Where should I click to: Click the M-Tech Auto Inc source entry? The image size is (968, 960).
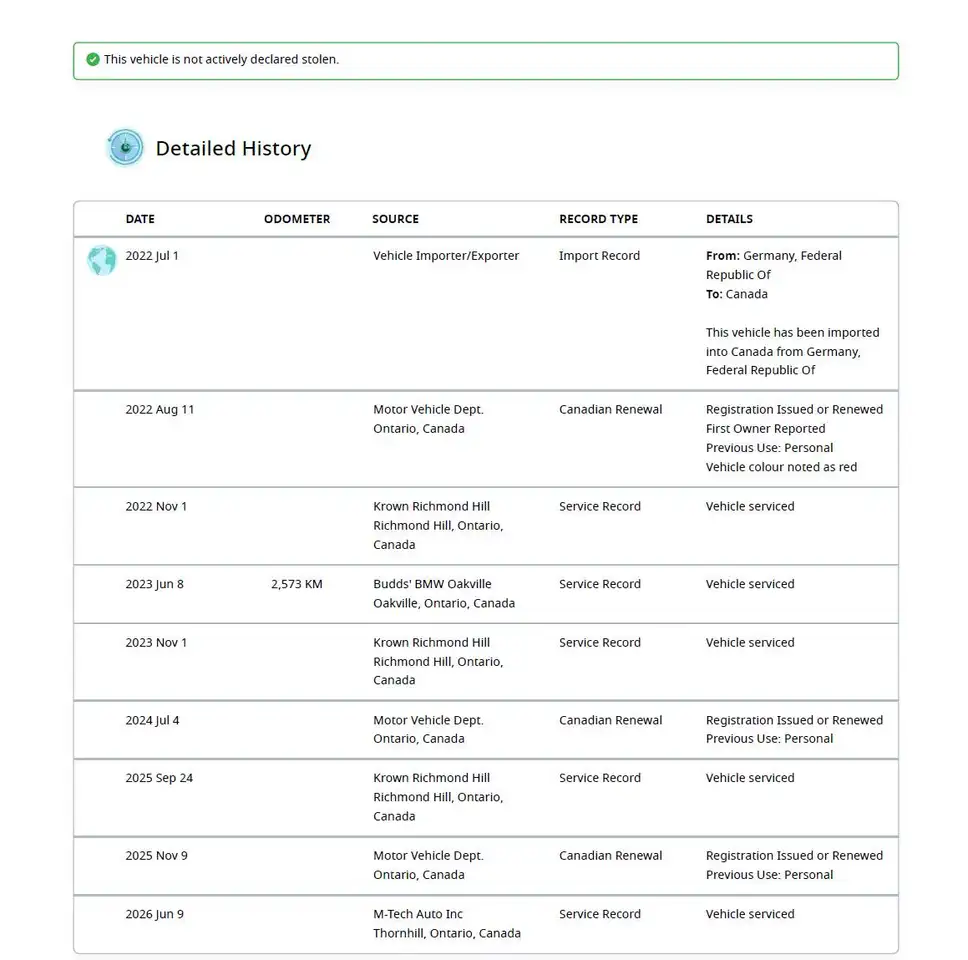(447, 924)
